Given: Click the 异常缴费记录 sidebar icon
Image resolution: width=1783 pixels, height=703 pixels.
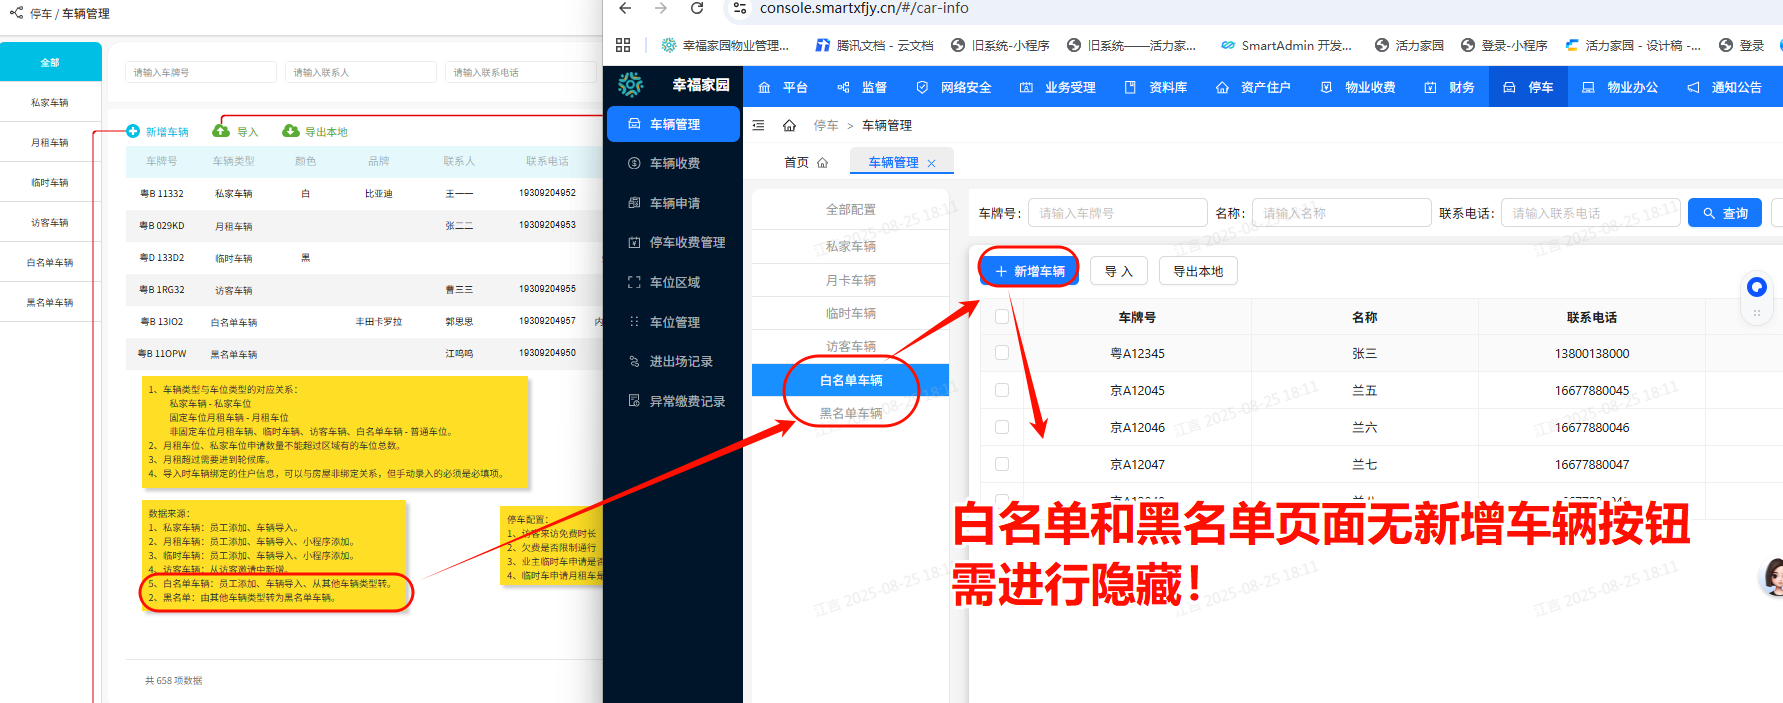Looking at the screenshot, I should pyautogui.click(x=634, y=401).
